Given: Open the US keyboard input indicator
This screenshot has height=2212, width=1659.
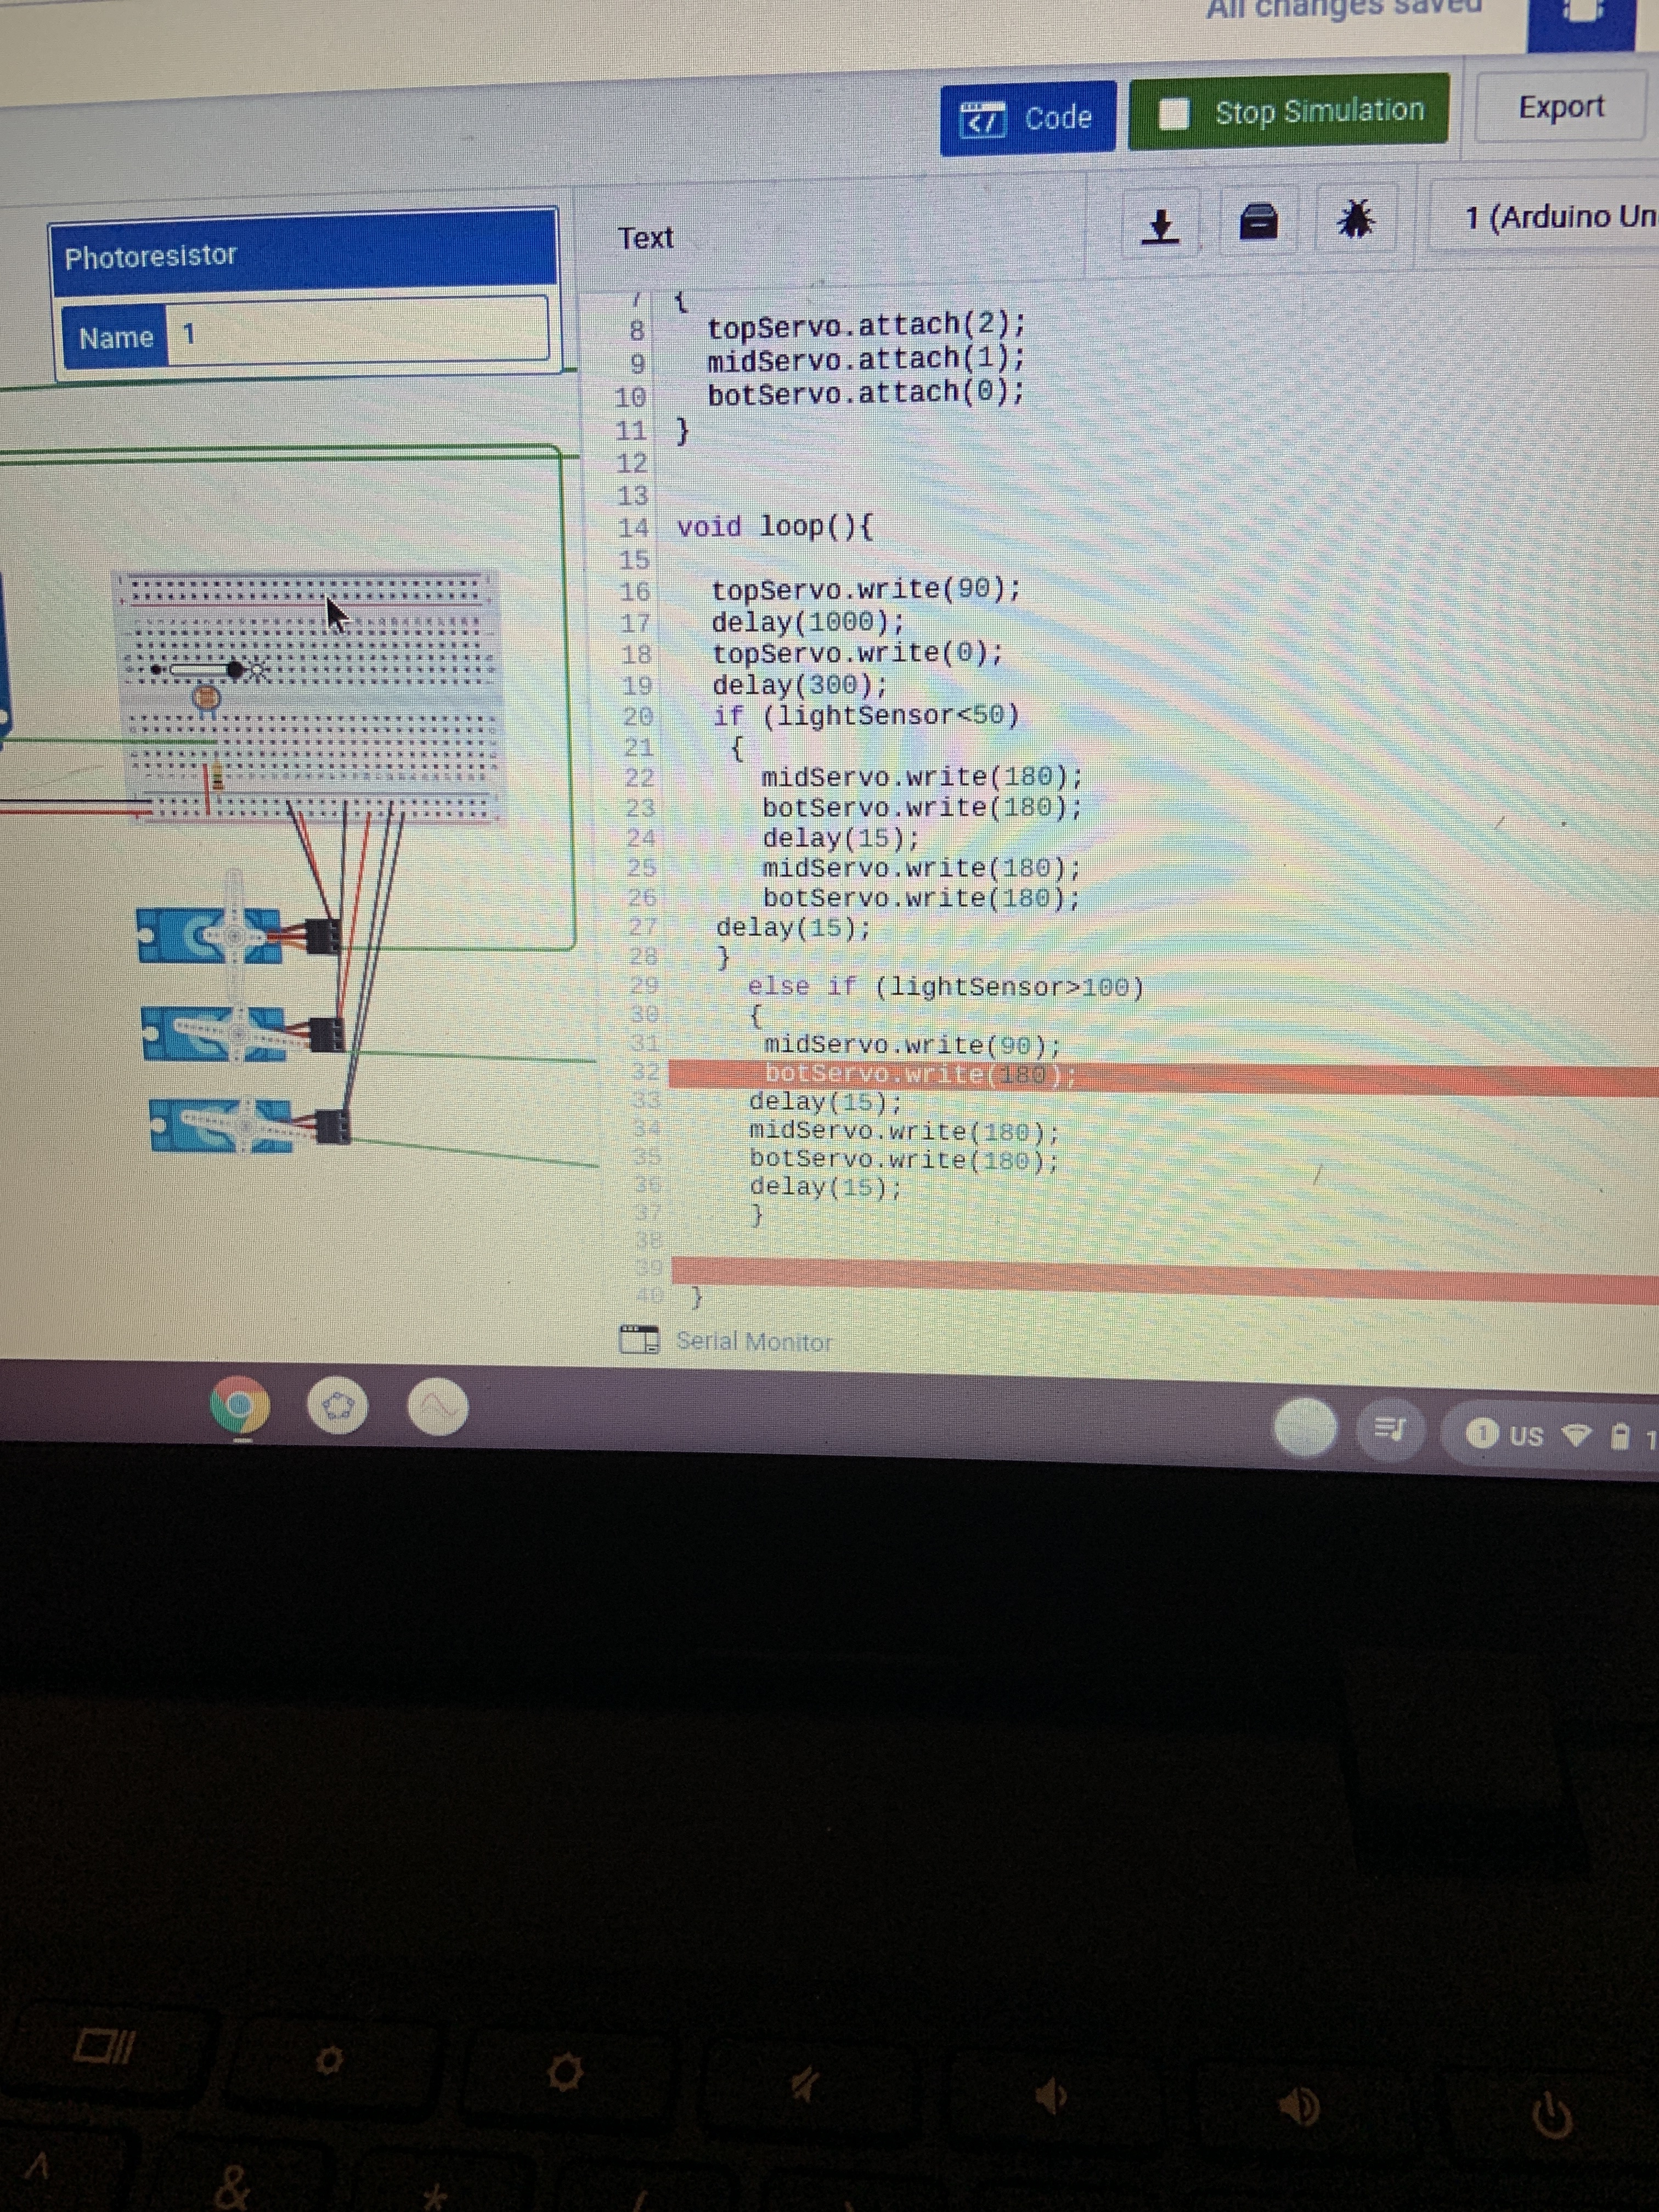Looking at the screenshot, I should tap(1526, 1436).
